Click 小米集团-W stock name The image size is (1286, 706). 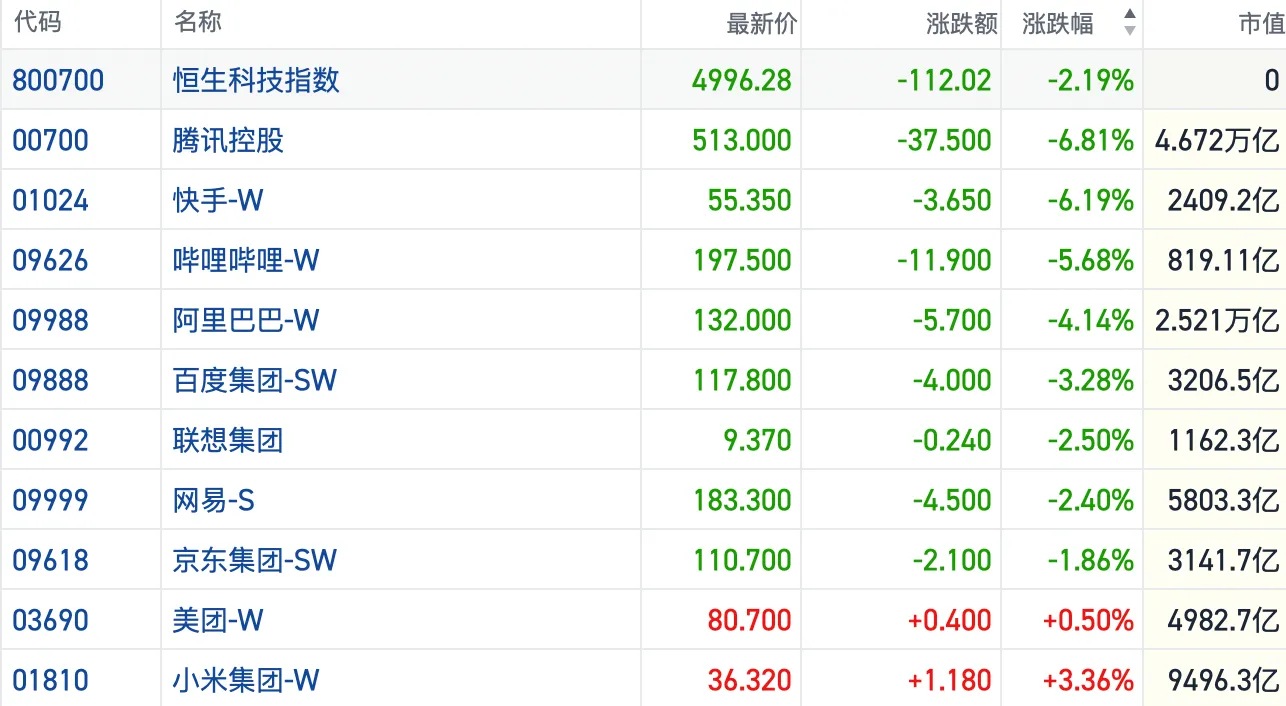coord(246,680)
